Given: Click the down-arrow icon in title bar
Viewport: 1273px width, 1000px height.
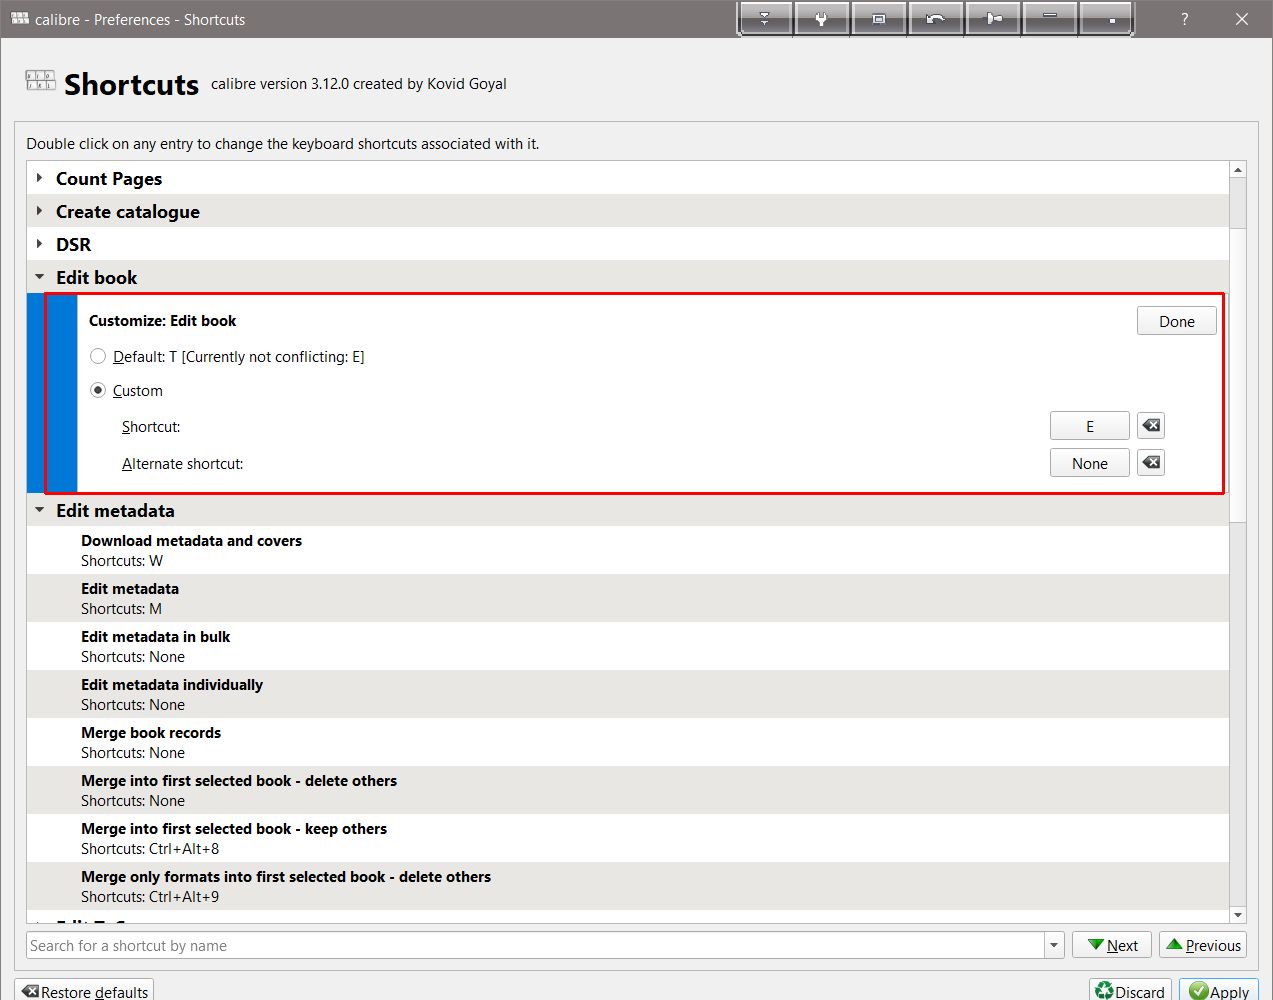Looking at the screenshot, I should 765,19.
